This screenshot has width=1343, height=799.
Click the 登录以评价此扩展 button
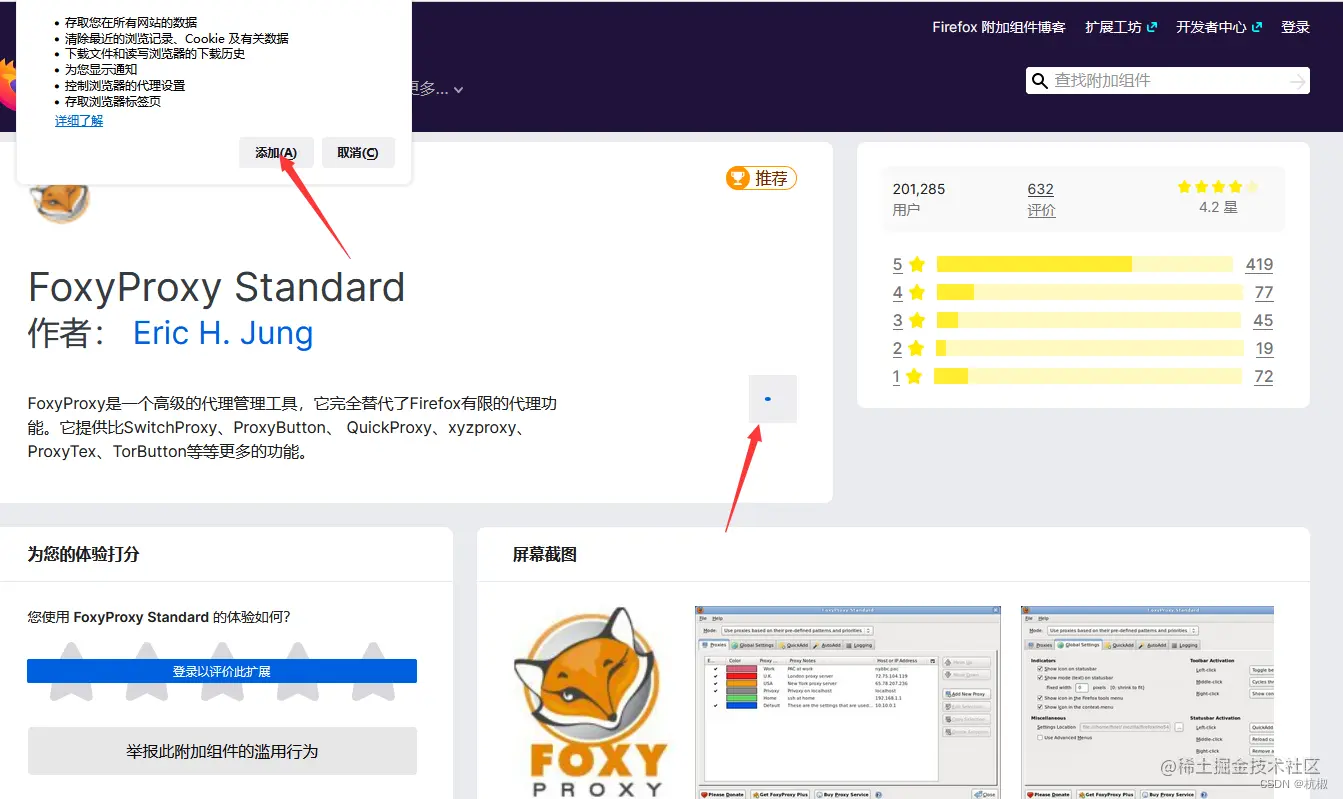pos(222,671)
